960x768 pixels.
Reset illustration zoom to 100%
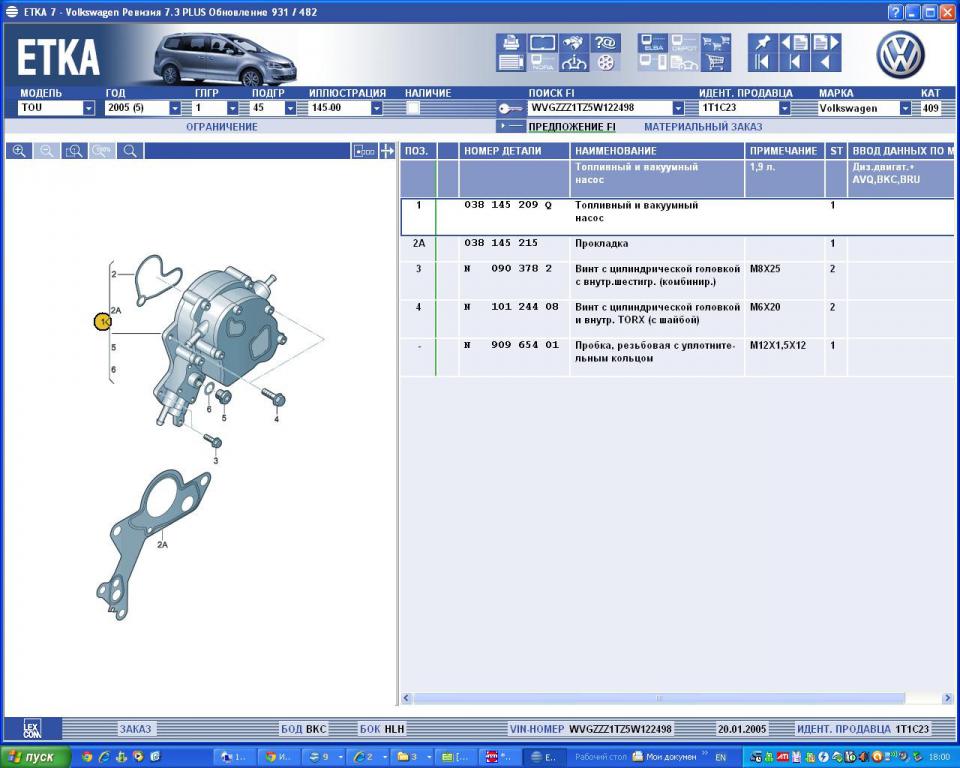(102, 151)
